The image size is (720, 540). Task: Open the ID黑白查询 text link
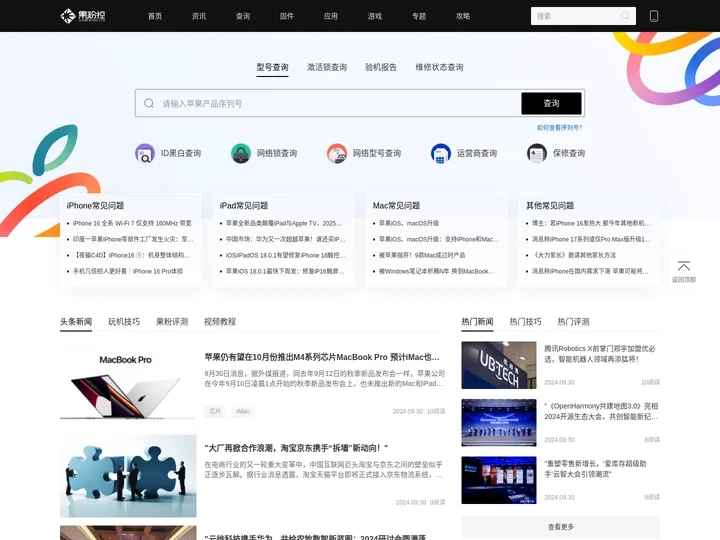coord(181,153)
